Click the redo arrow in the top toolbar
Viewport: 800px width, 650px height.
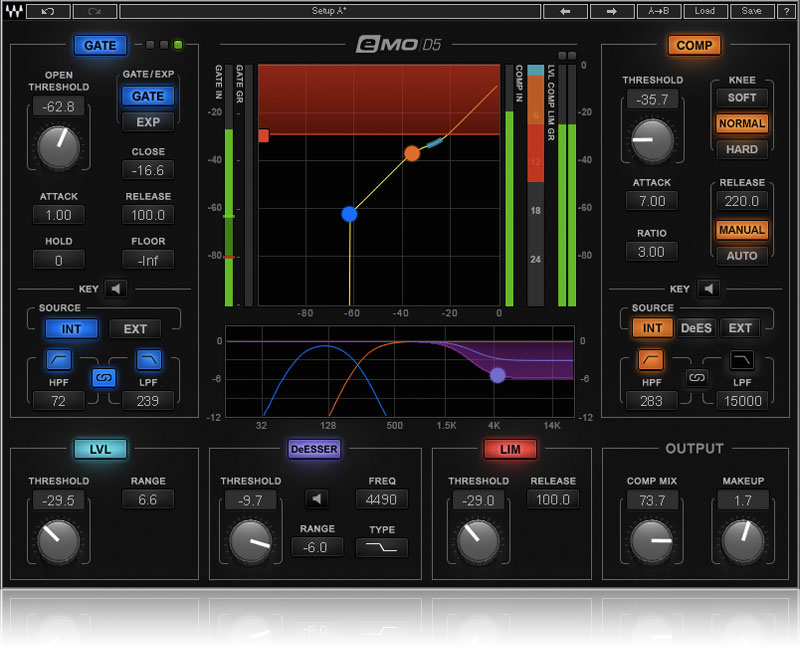coord(94,12)
